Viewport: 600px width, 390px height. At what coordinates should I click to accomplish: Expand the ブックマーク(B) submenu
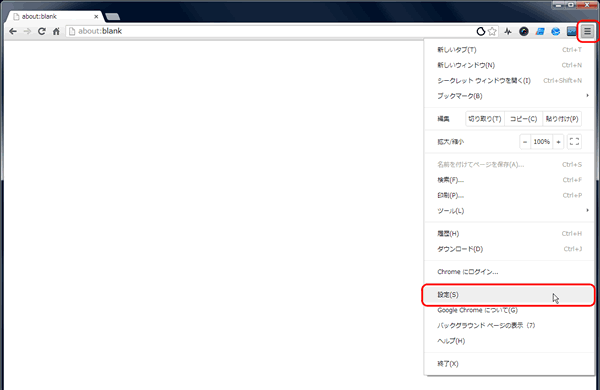(x=509, y=96)
